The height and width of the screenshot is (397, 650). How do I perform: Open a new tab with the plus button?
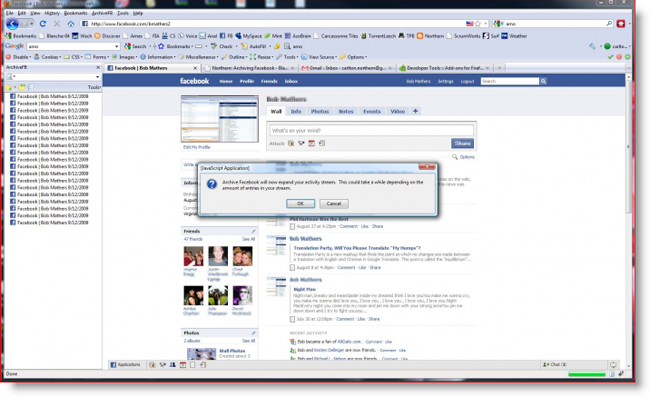500,68
